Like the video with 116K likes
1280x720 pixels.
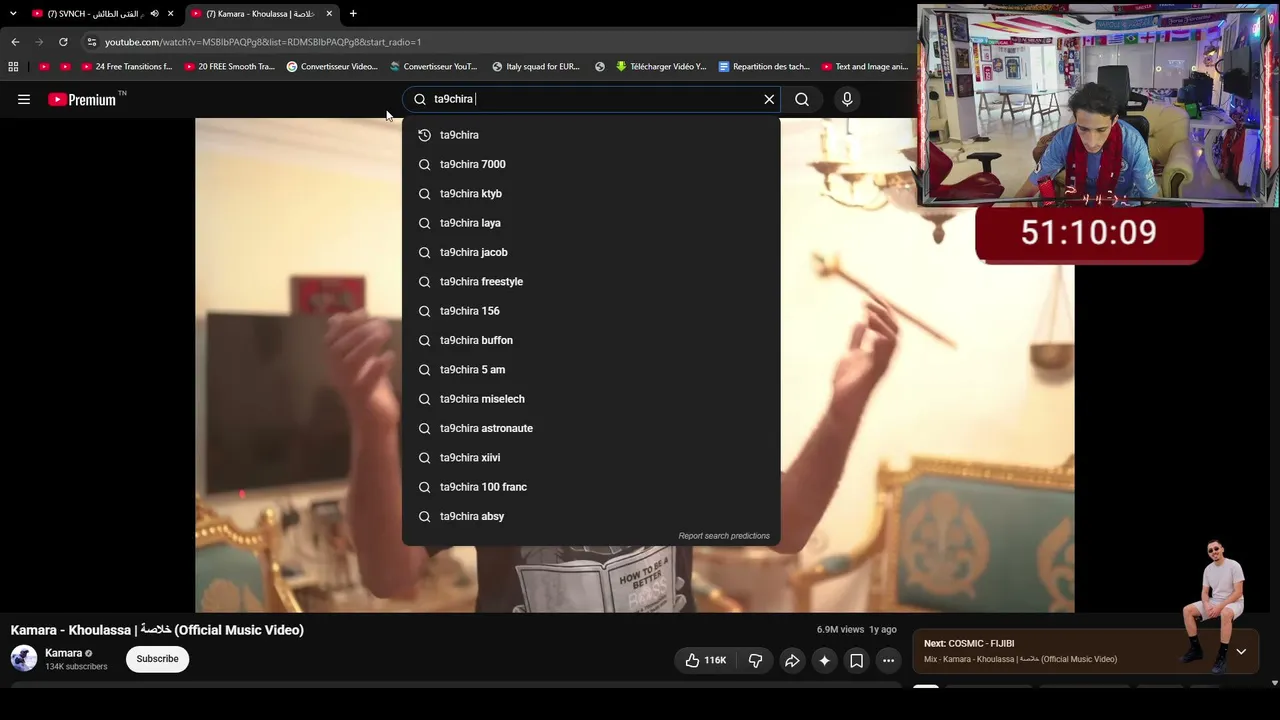click(706, 660)
